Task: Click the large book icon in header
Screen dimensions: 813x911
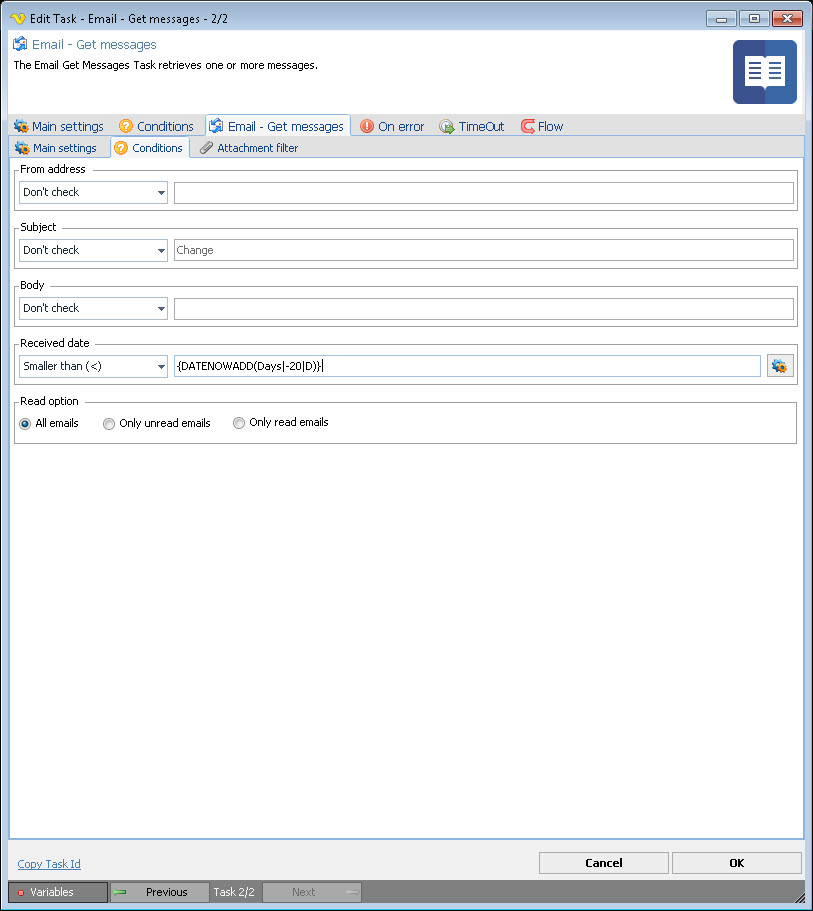Action: [x=764, y=72]
